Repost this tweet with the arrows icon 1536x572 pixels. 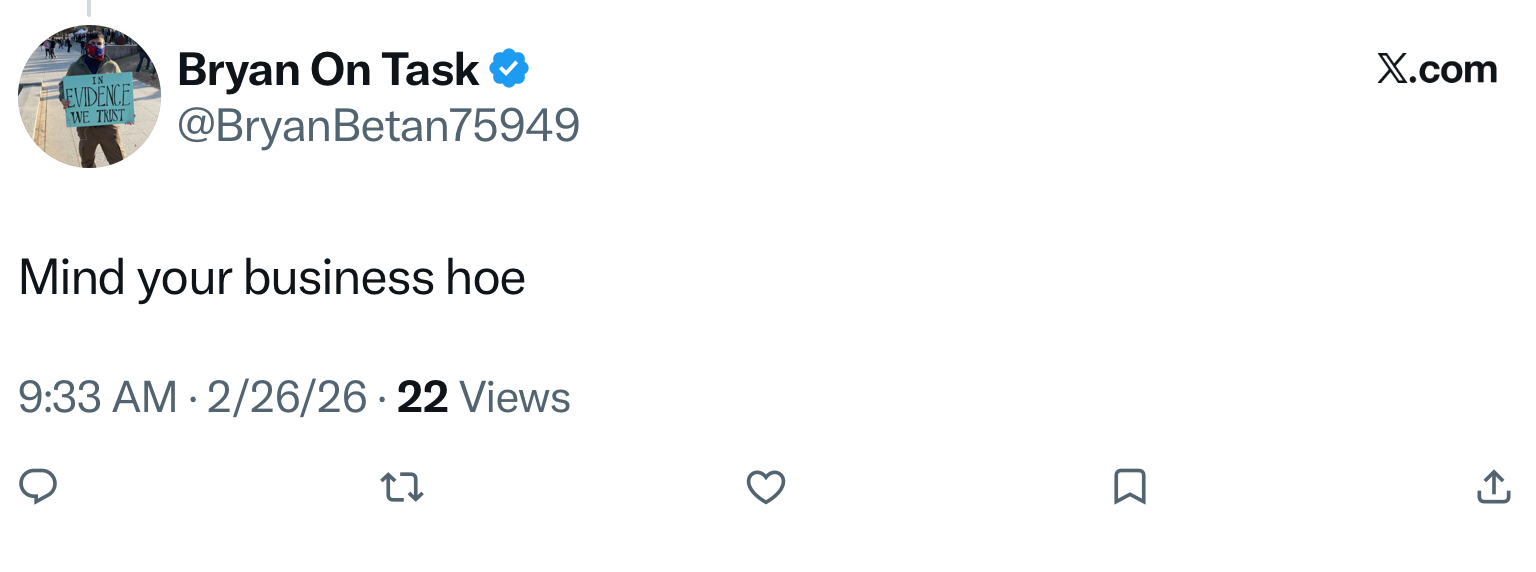(x=402, y=487)
